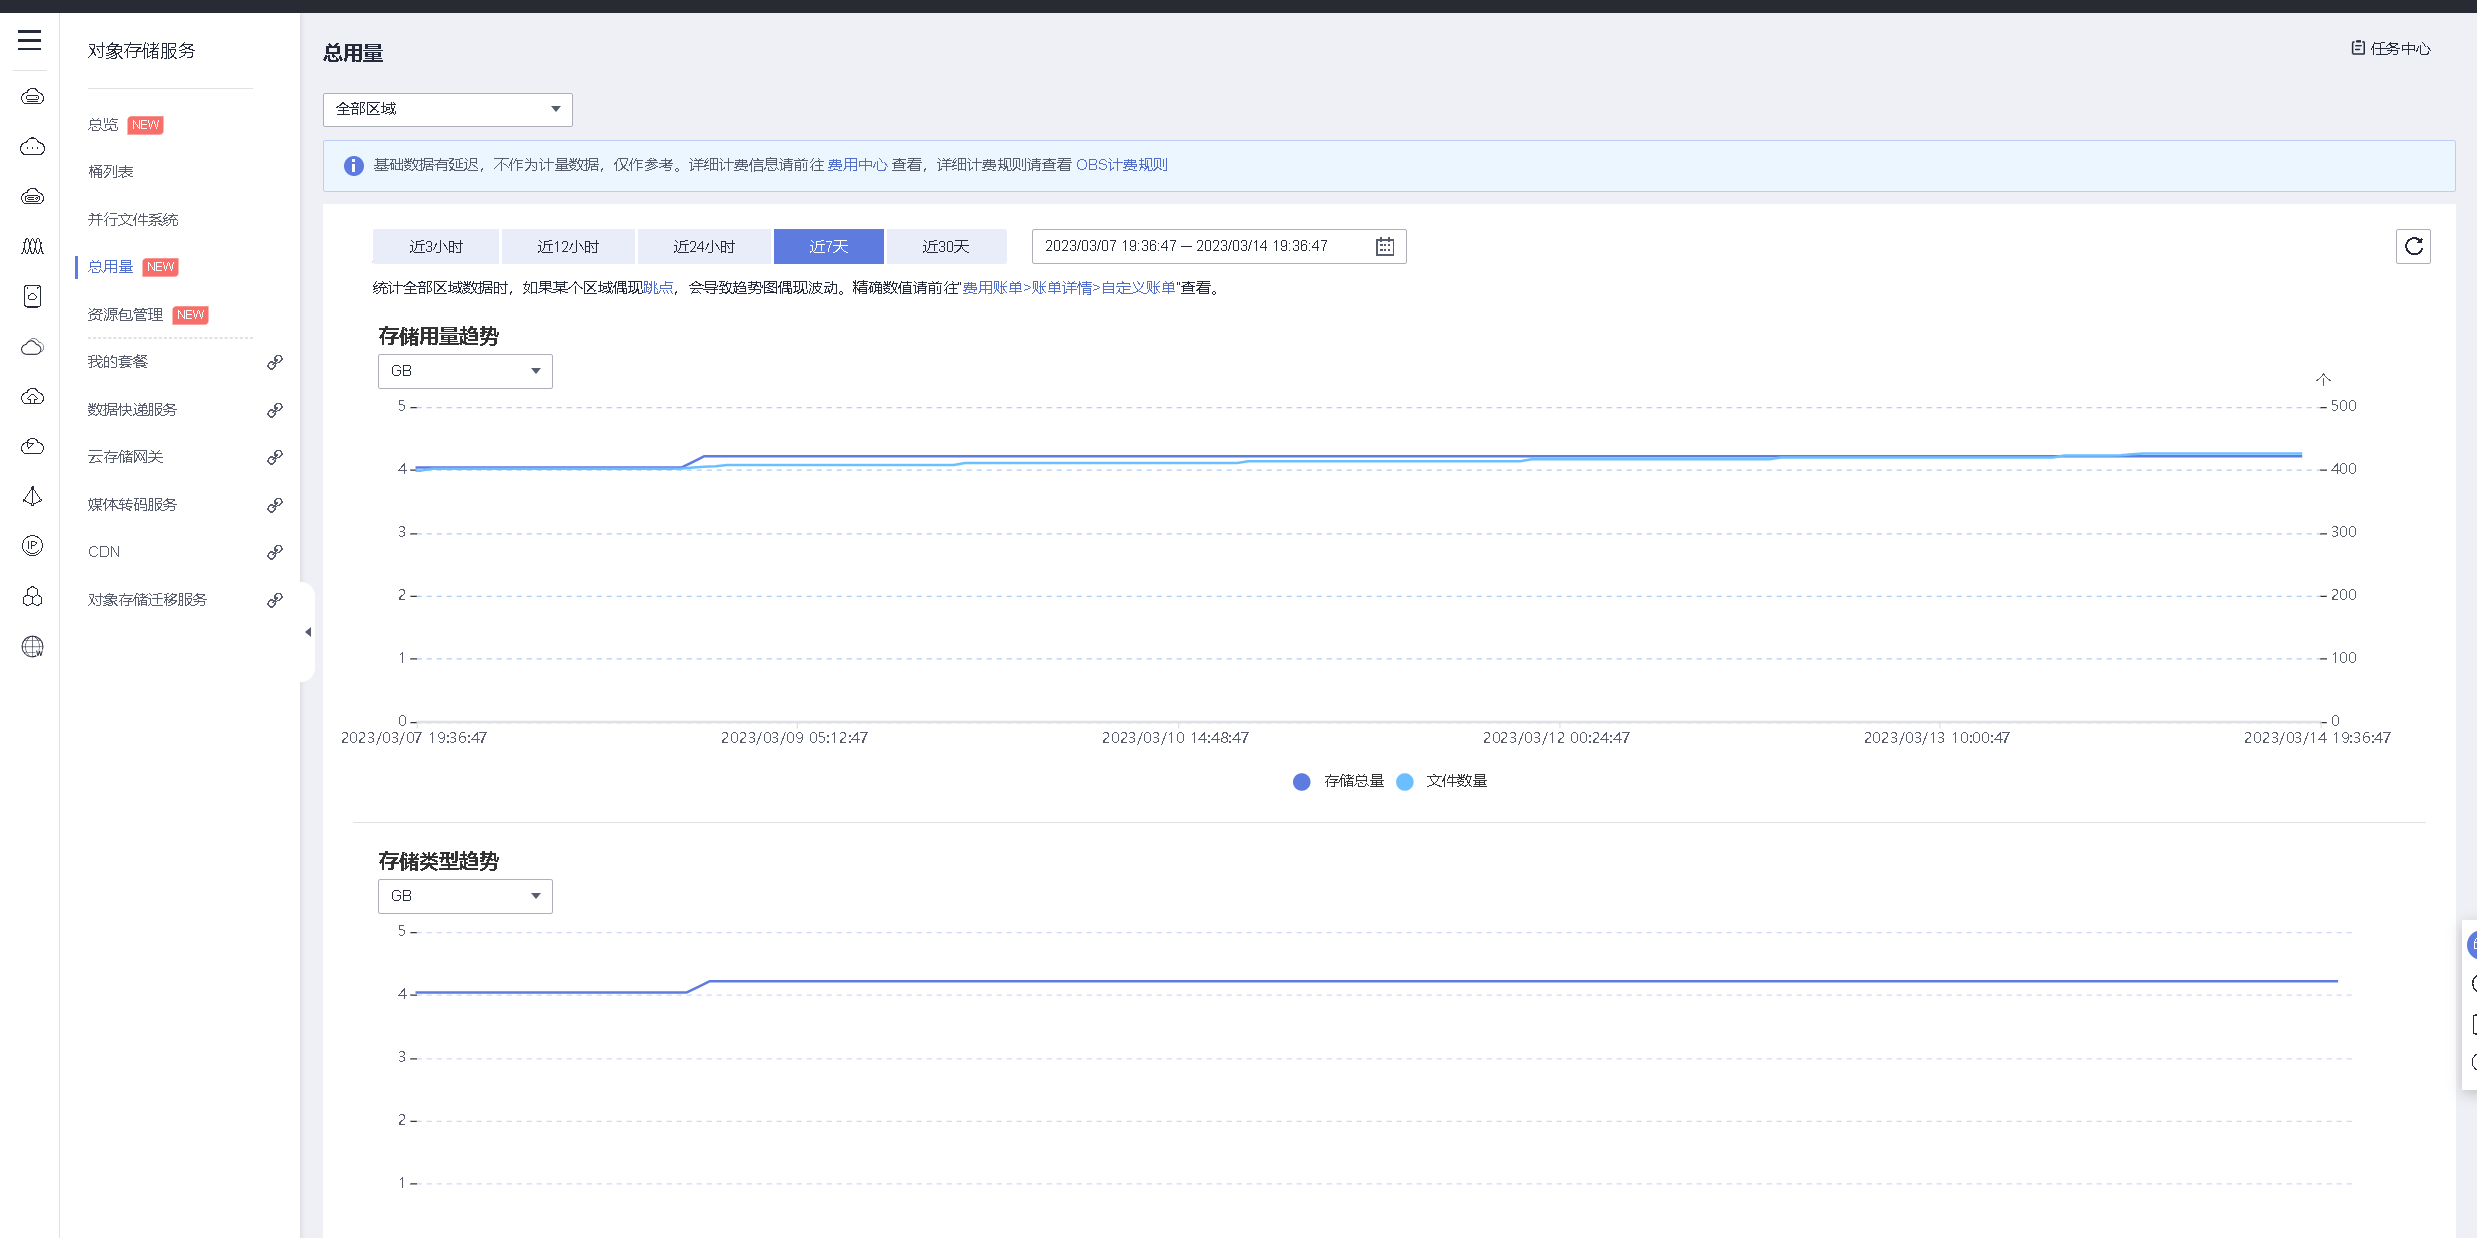Expand the 全部区域 region dropdown
Viewport: 2477px width, 1238px height.
click(447, 109)
